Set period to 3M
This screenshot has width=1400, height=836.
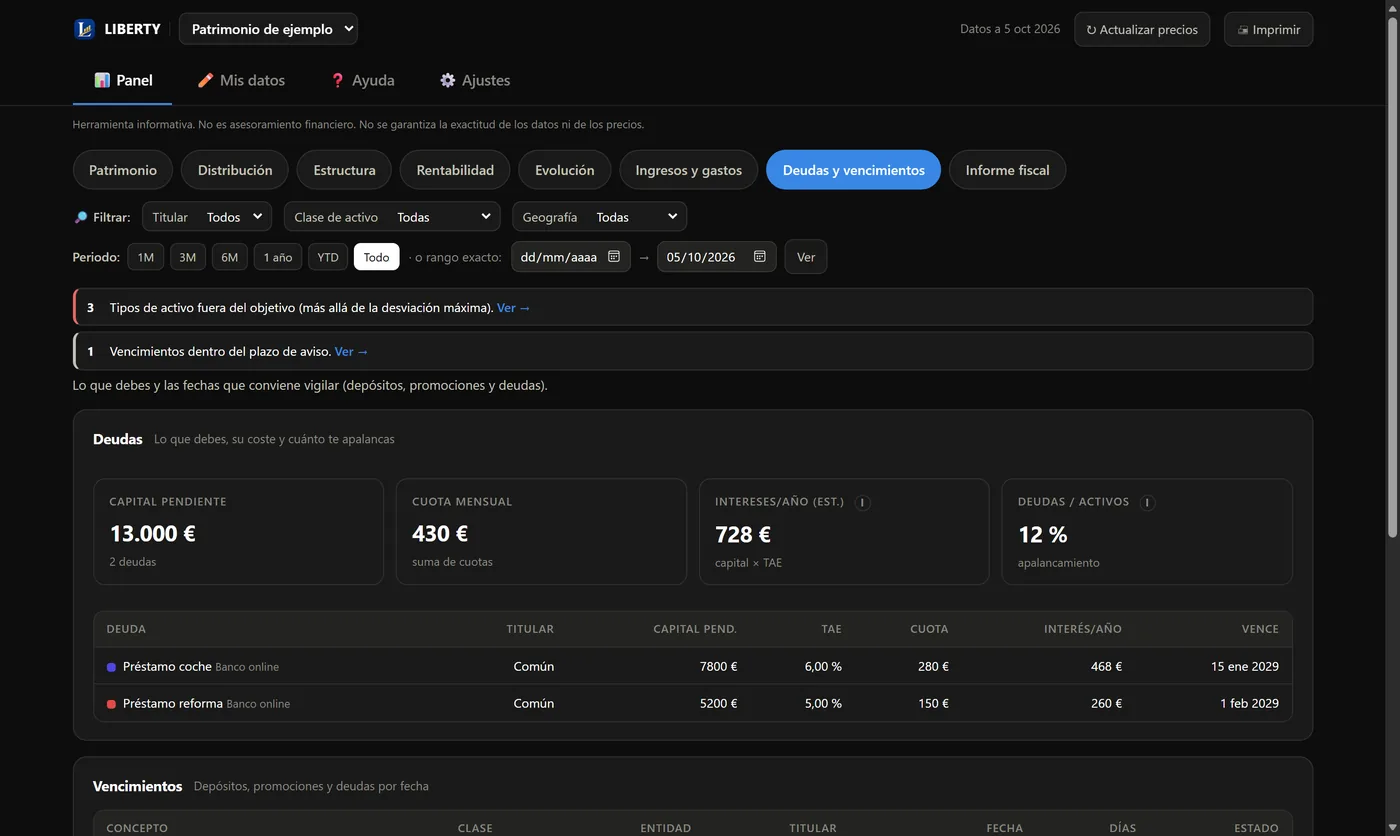(x=188, y=257)
